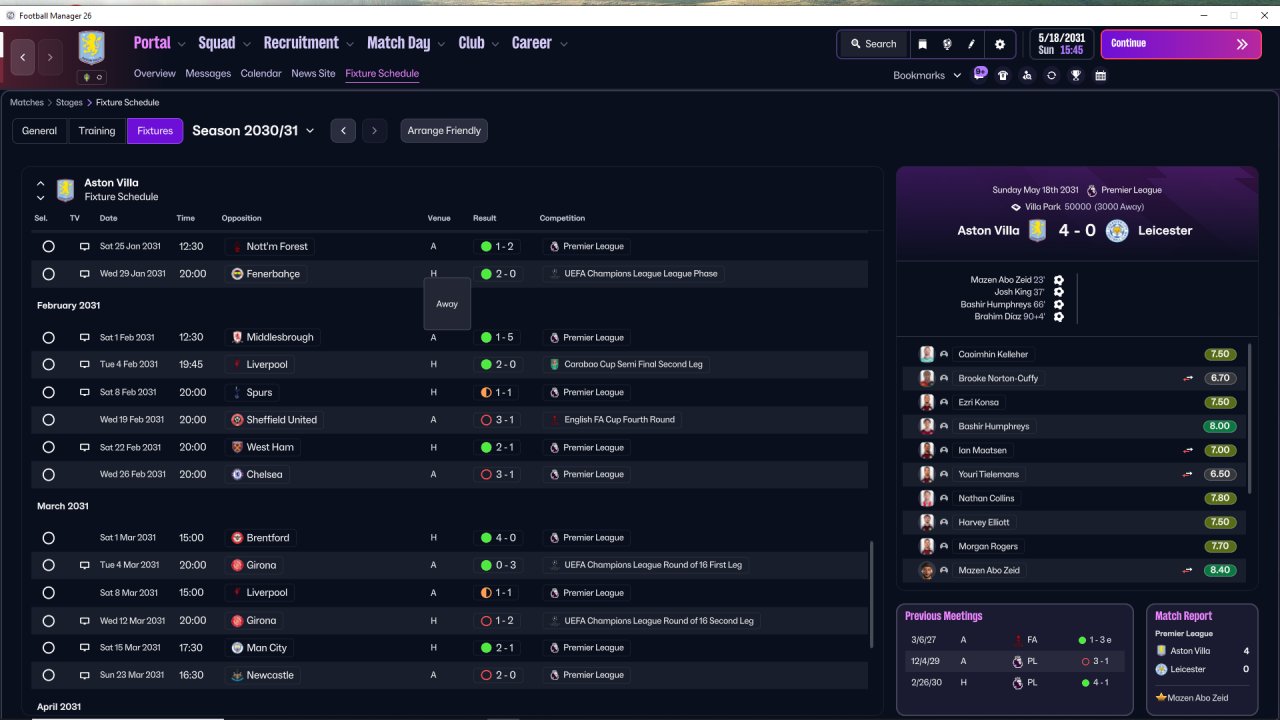
Task: Click the shirt kit shortcut icon
Action: pos(1003,75)
